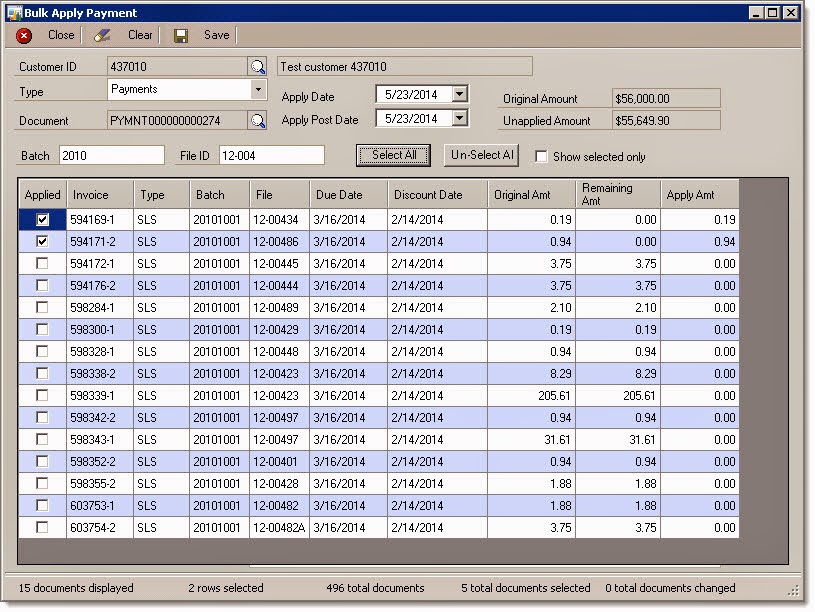Click the Bulk Apply Payment title icon
The image size is (815, 612).
click(x=14, y=13)
